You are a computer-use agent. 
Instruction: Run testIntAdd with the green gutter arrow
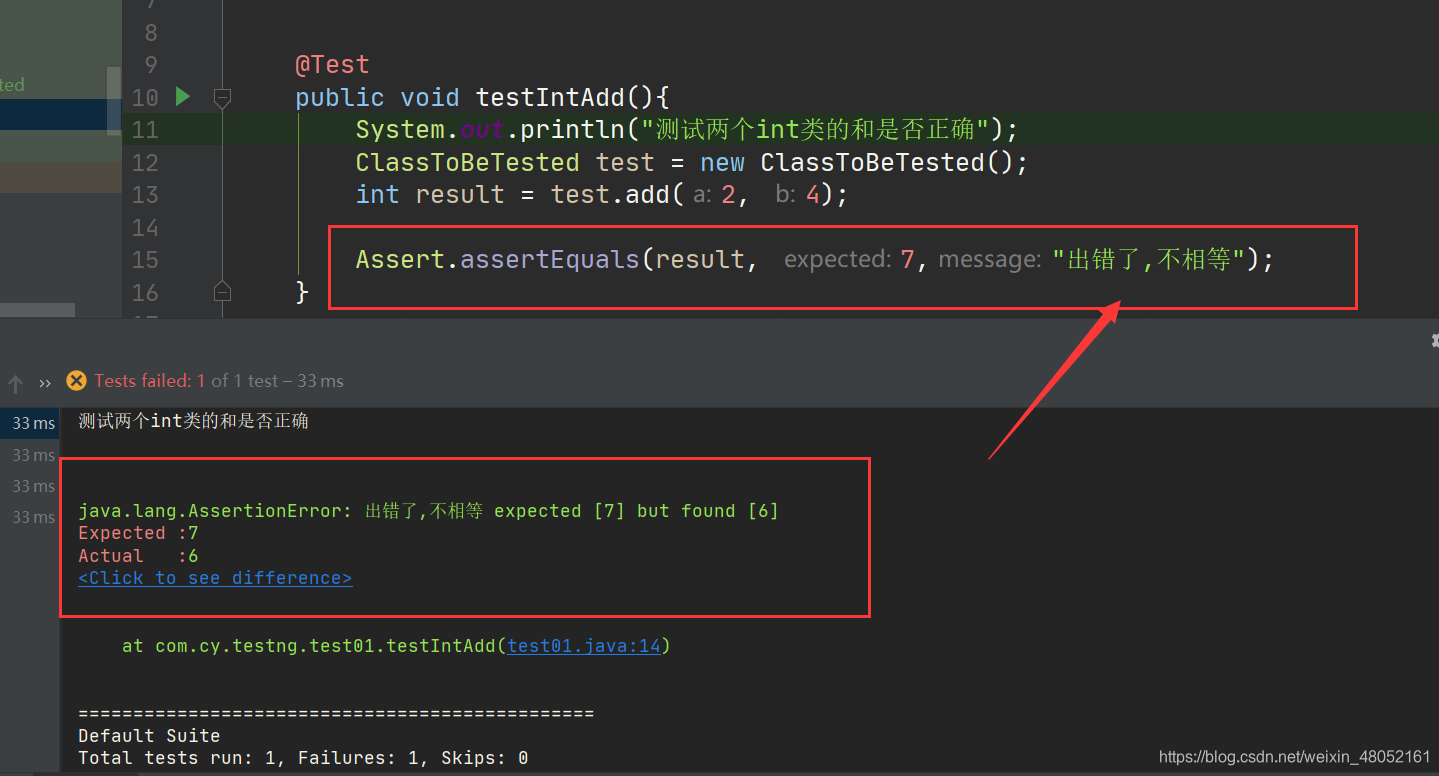(182, 97)
